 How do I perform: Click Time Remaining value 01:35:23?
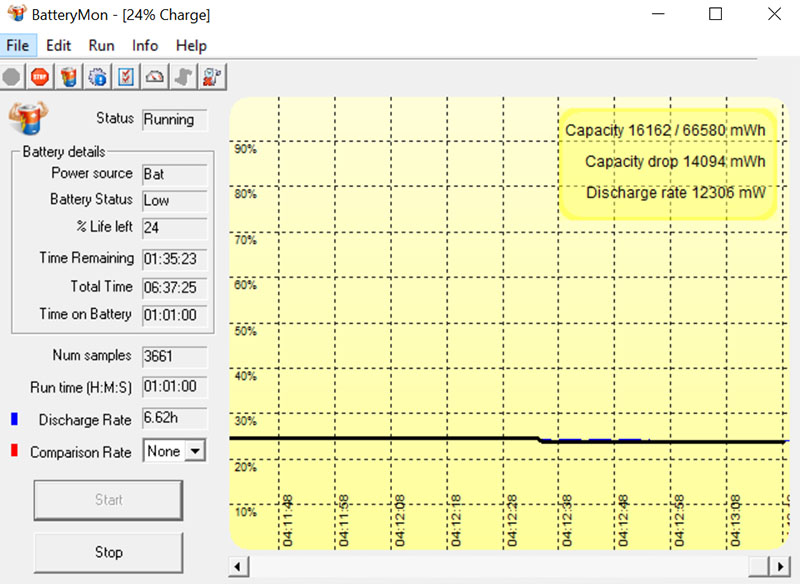tap(174, 259)
